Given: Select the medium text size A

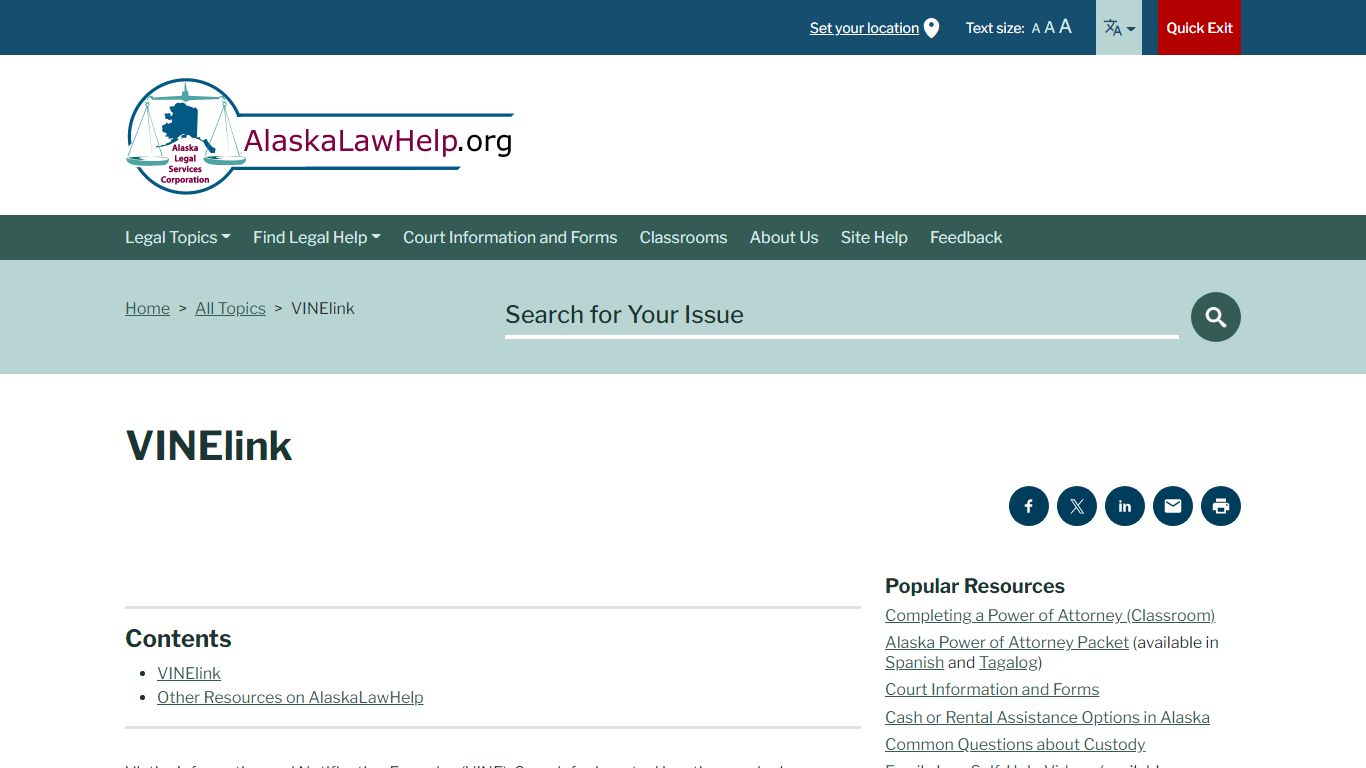Looking at the screenshot, I should [x=1049, y=28].
